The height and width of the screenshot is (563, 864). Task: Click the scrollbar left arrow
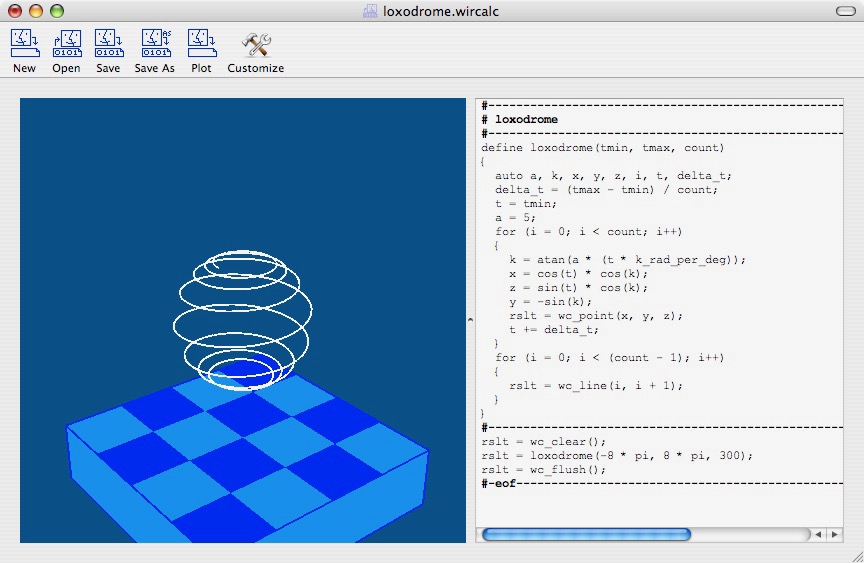pos(818,534)
